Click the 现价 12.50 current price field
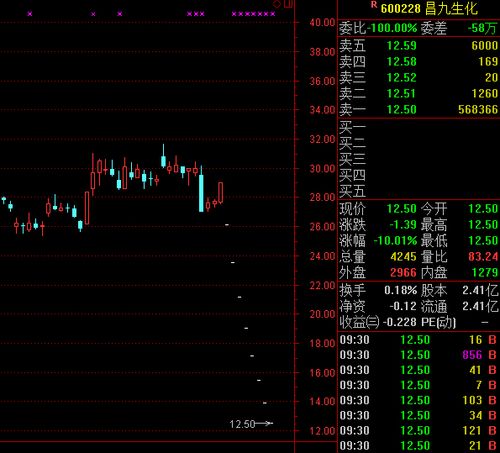Image resolution: width=500 pixels, height=453 pixels. 378,209
